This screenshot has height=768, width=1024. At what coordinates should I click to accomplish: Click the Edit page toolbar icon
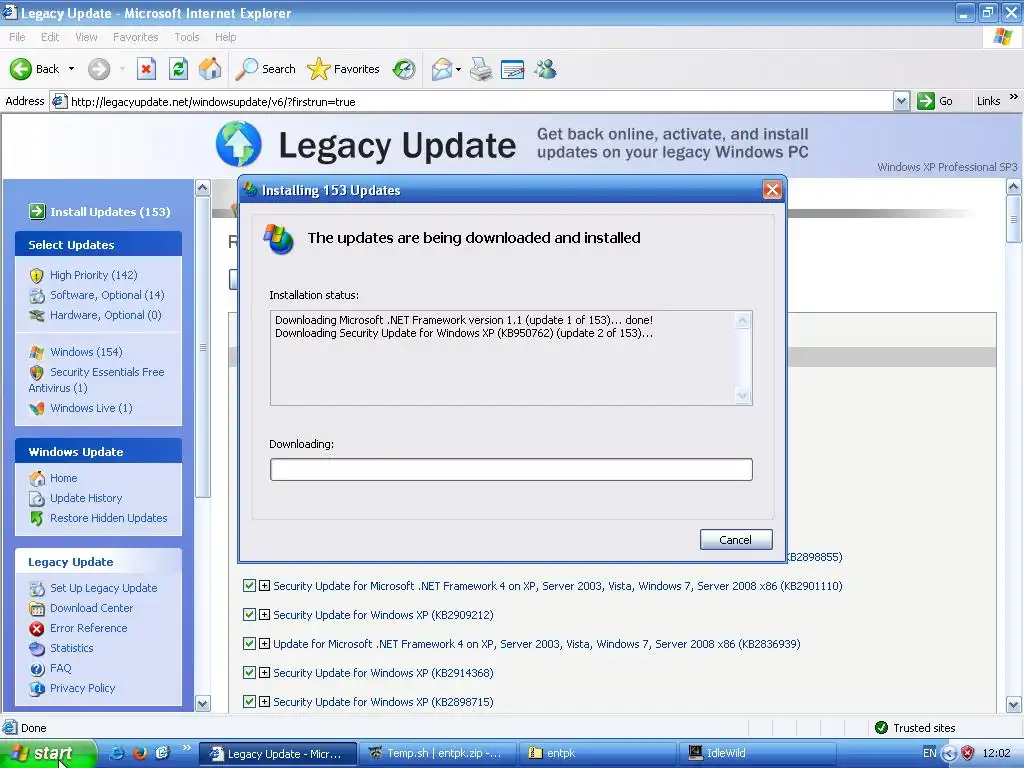click(513, 69)
